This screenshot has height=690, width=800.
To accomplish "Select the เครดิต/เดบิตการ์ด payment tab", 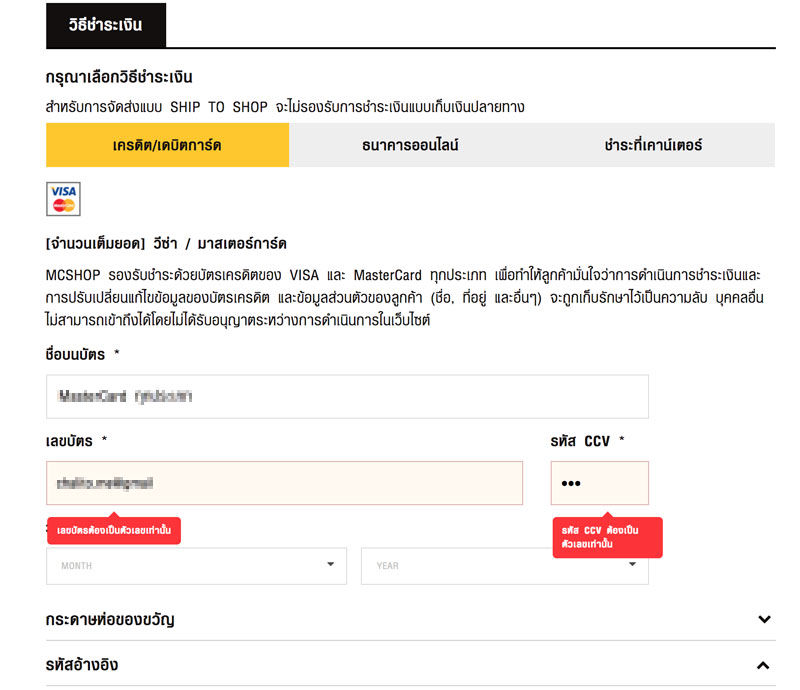I will [167, 145].
